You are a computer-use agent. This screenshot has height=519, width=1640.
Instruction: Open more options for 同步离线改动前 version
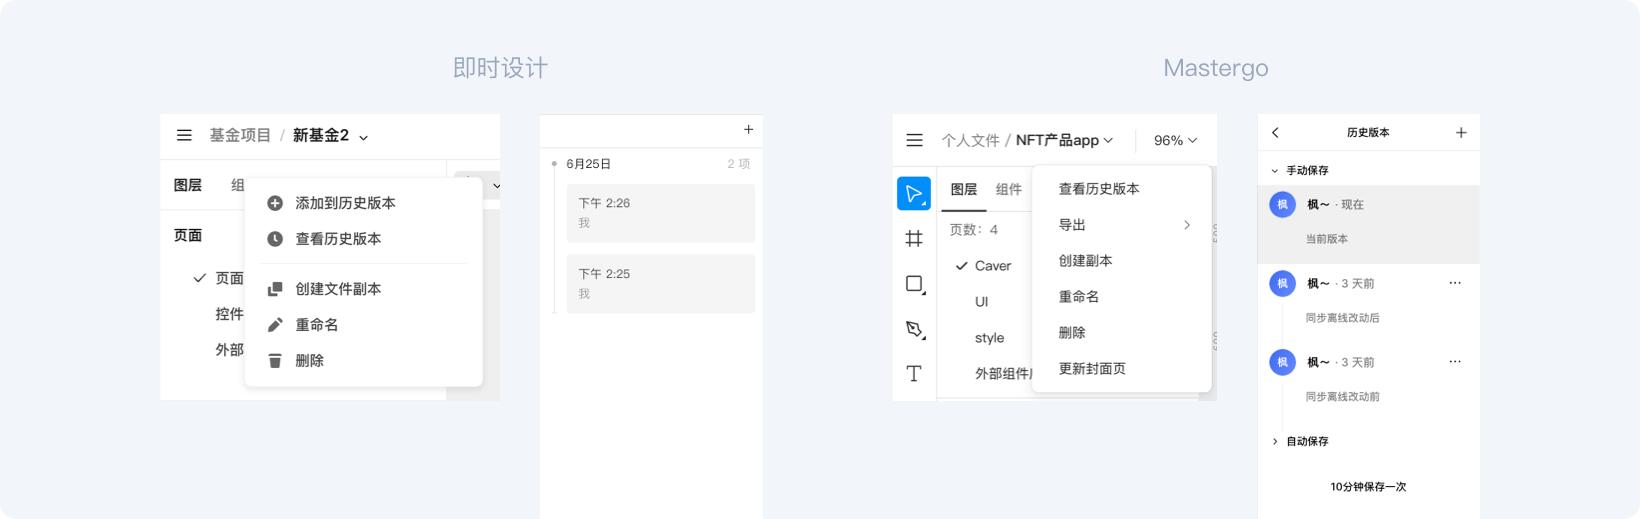coord(1455,362)
